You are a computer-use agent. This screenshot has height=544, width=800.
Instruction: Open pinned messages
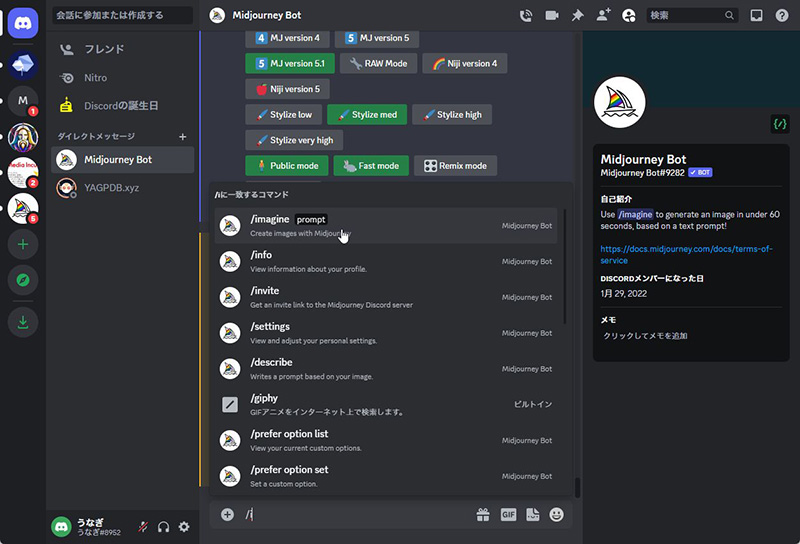tap(578, 15)
